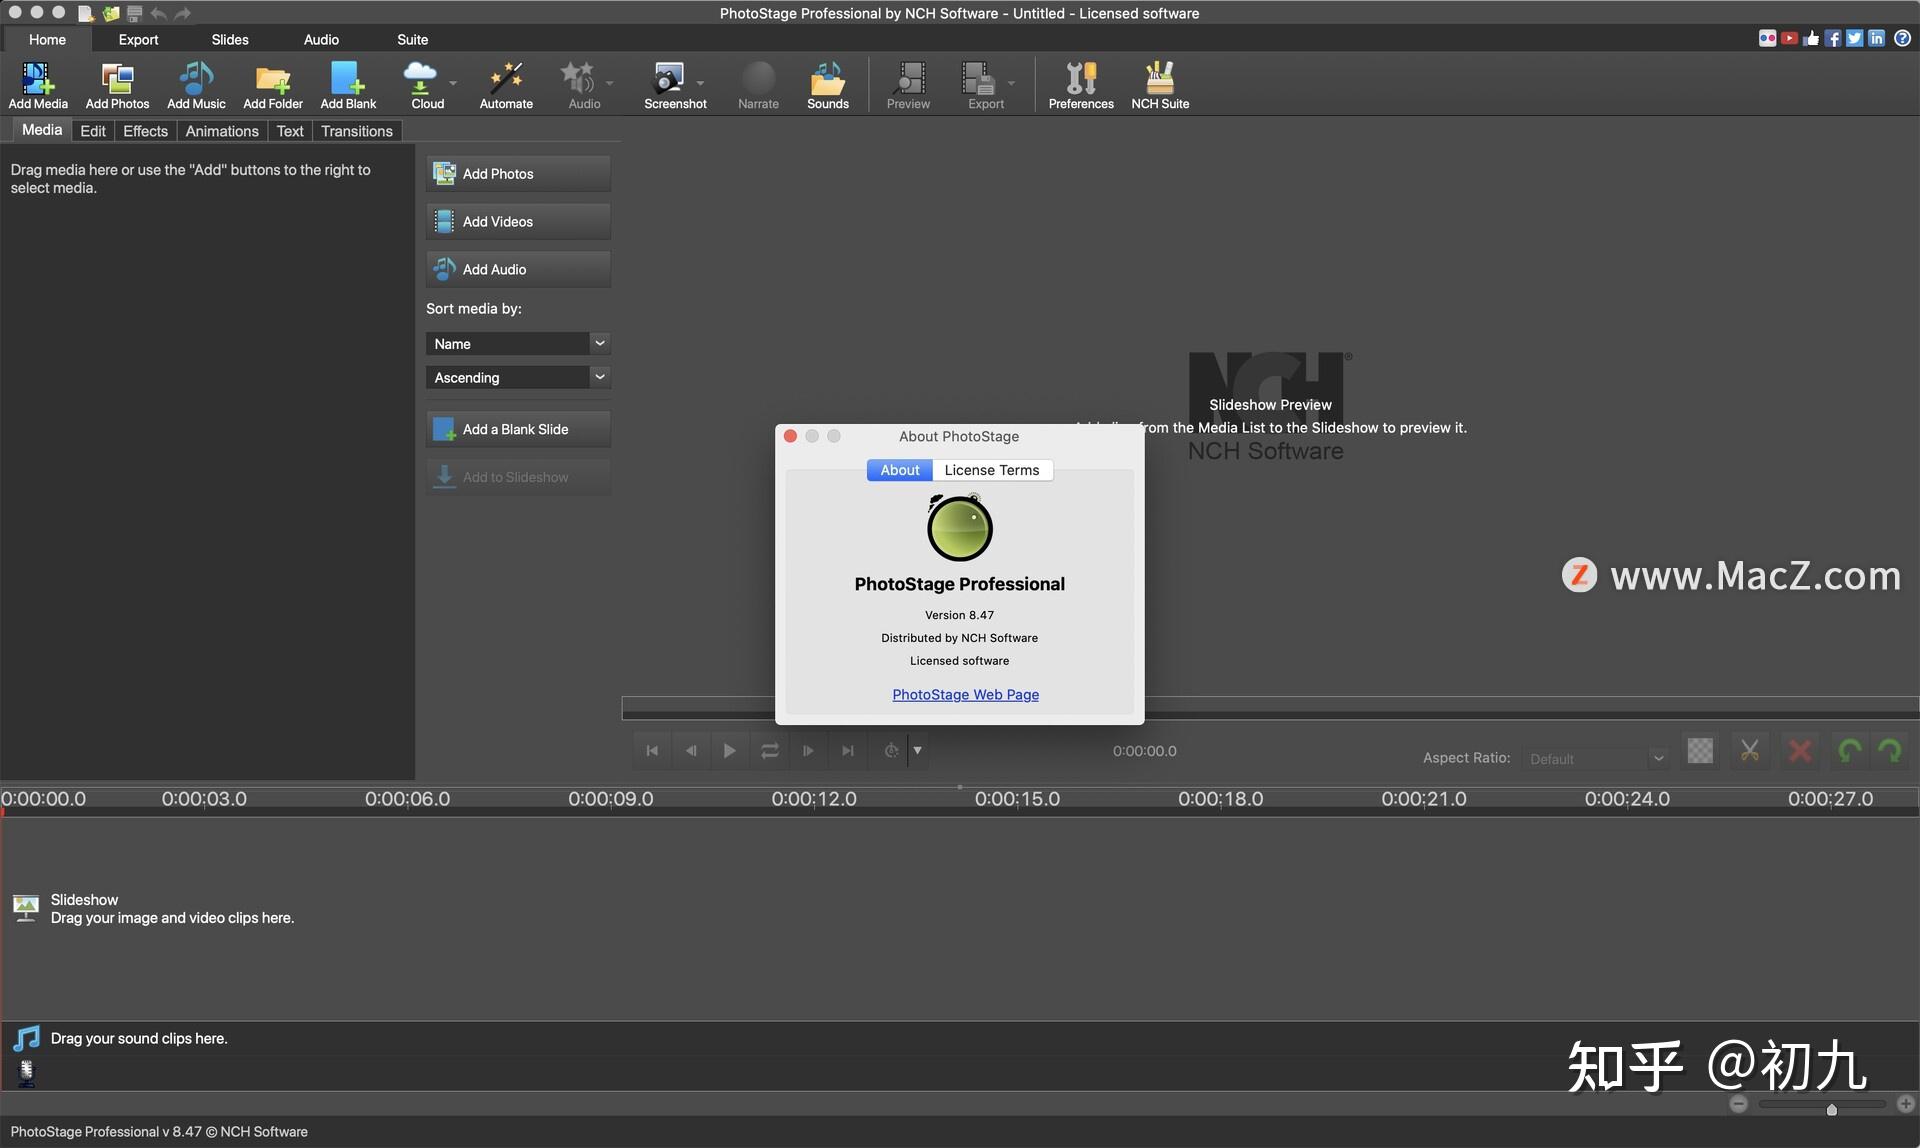Switch to the Text panel tab

(x=290, y=131)
